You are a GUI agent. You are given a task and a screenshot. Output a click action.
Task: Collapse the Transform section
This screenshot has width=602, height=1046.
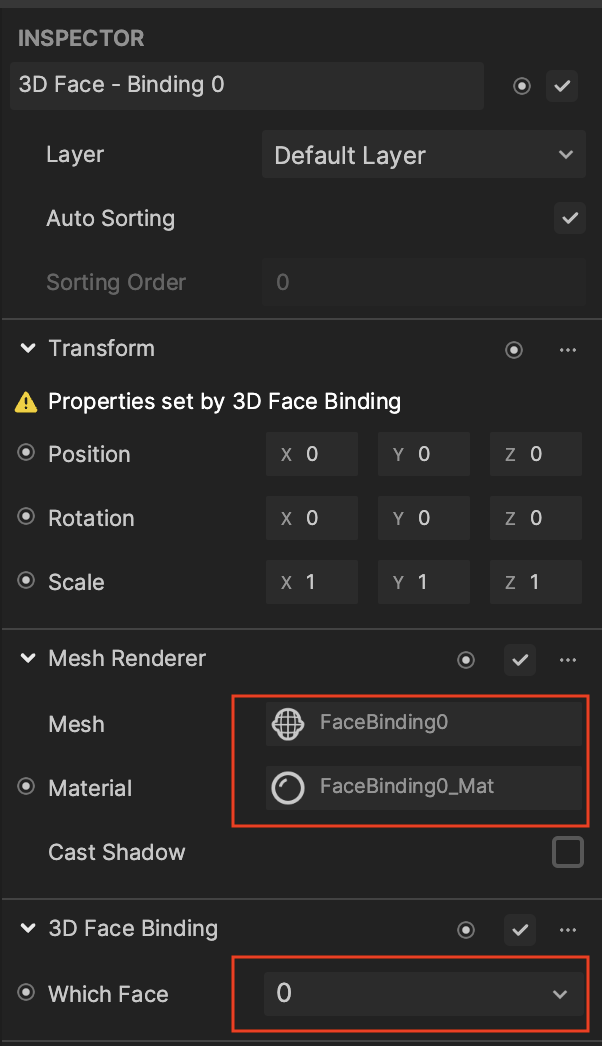(x=27, y=349)
